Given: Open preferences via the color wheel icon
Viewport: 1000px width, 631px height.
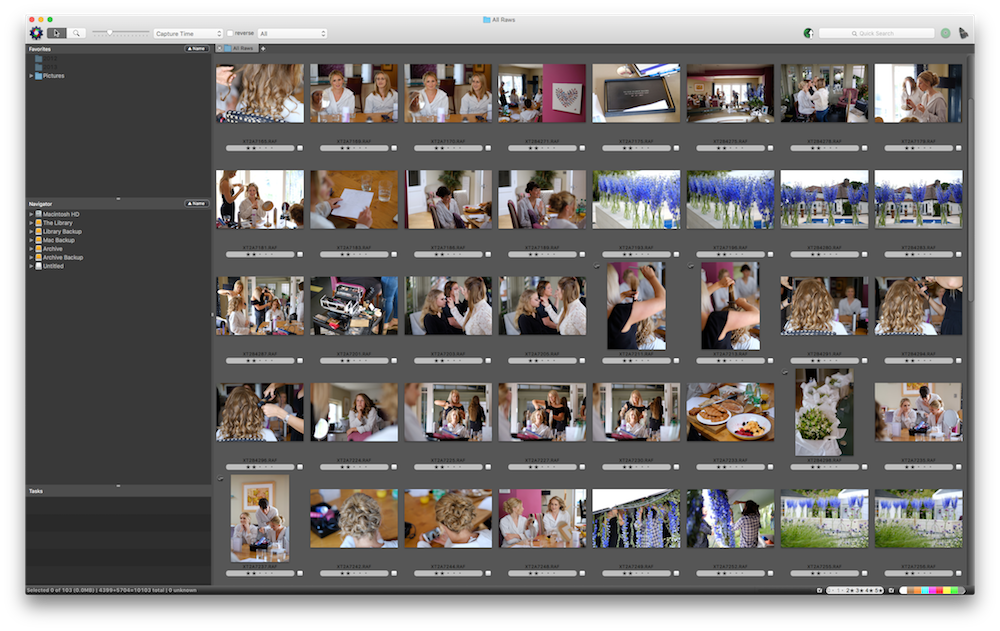Looking at the screenshot, I should coord(36,33).
